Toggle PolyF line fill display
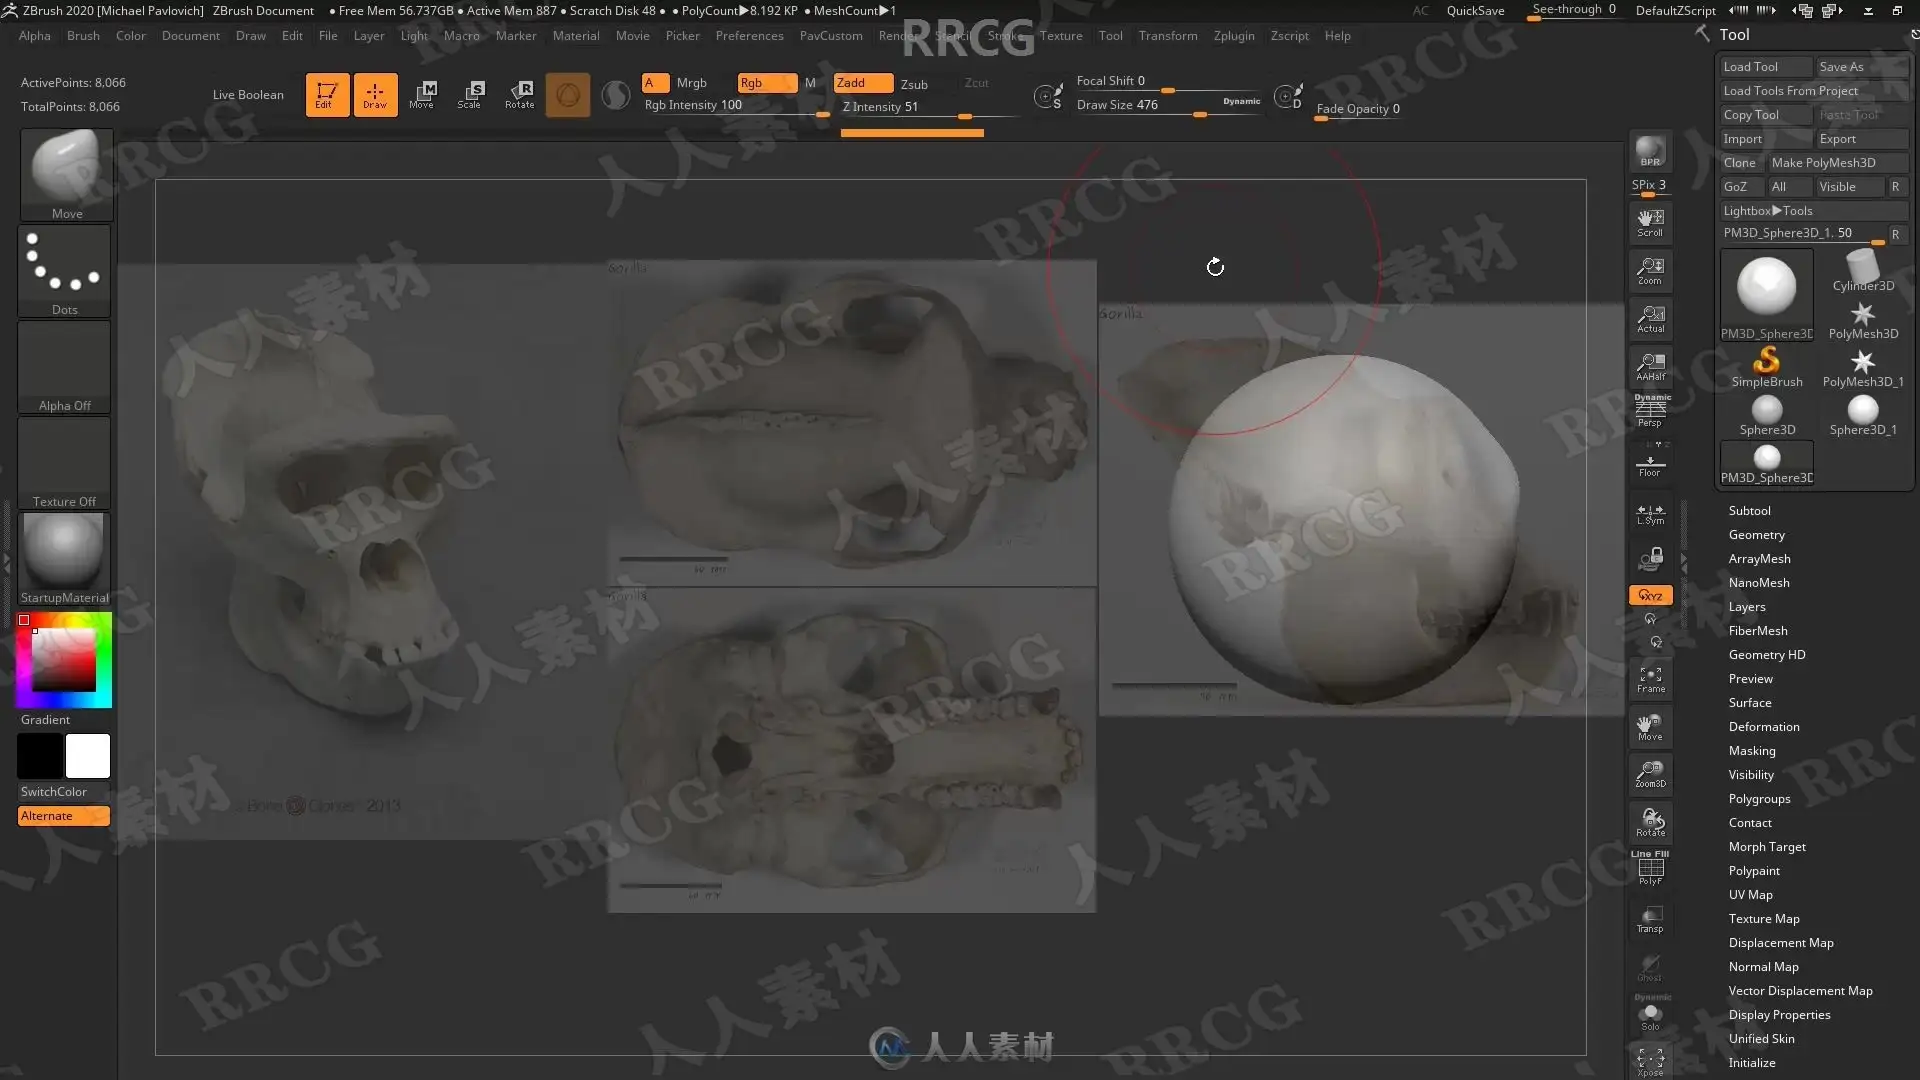Viewport: 1920px width, 1080px height. 1650,868
